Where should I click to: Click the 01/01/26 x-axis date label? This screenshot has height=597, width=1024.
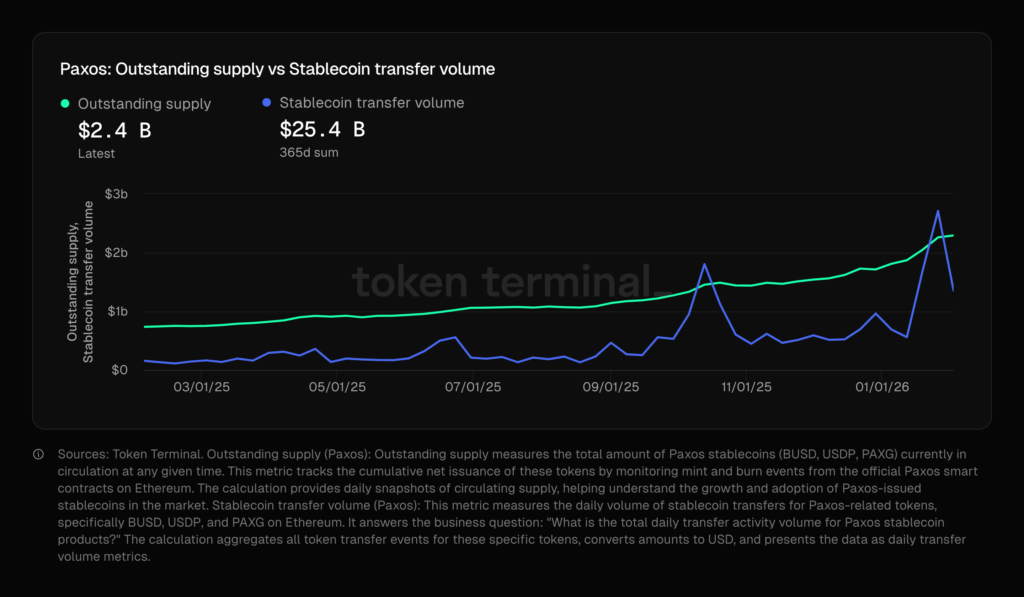[x=881, y=387]
